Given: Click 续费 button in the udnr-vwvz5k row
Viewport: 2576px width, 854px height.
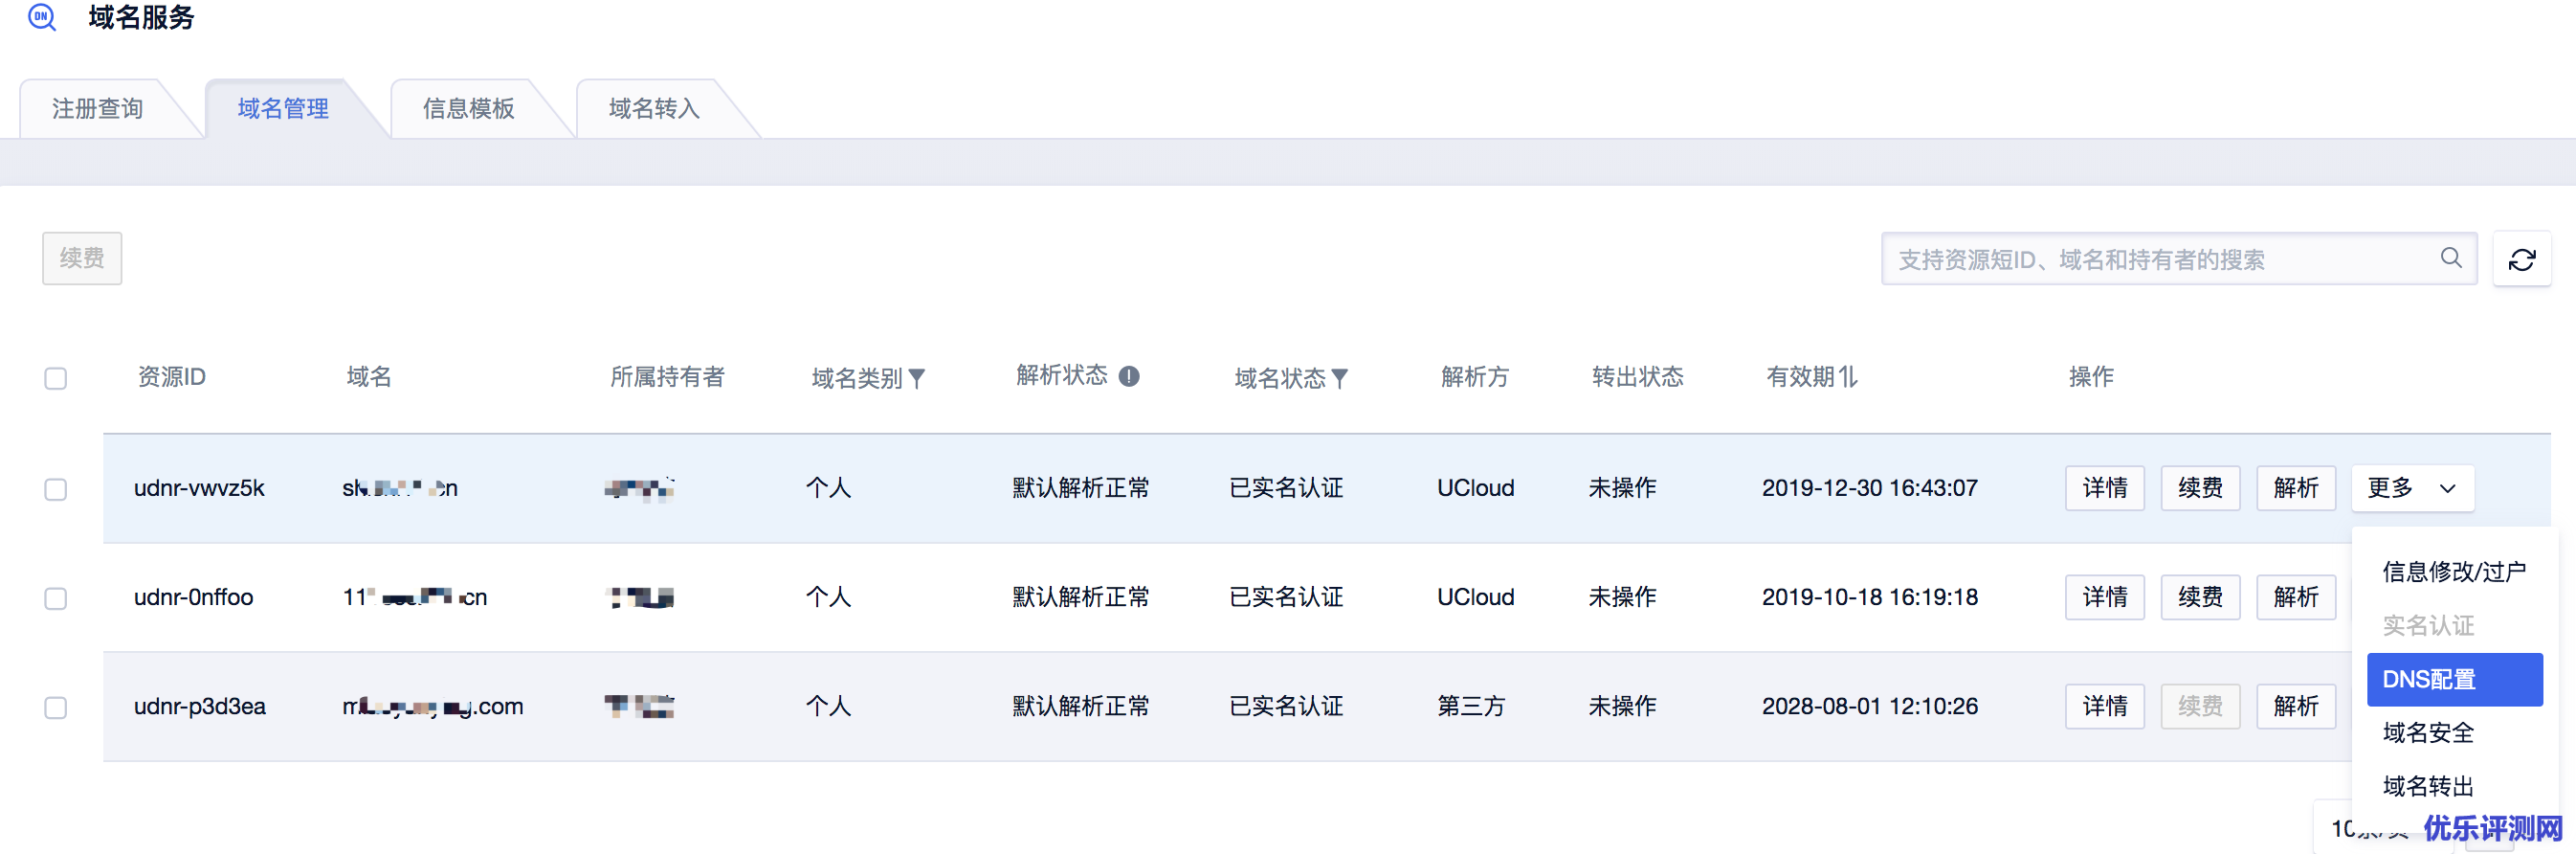Looking at the screenshot, I should pyautogui.click(x=2199, y=488).
